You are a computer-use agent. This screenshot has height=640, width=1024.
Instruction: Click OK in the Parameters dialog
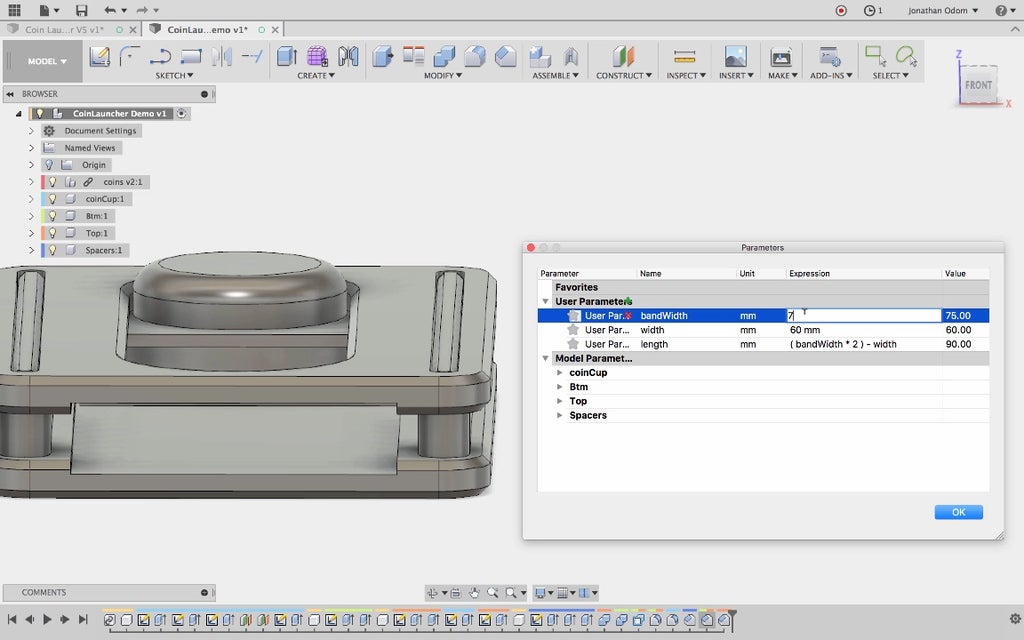958,512
